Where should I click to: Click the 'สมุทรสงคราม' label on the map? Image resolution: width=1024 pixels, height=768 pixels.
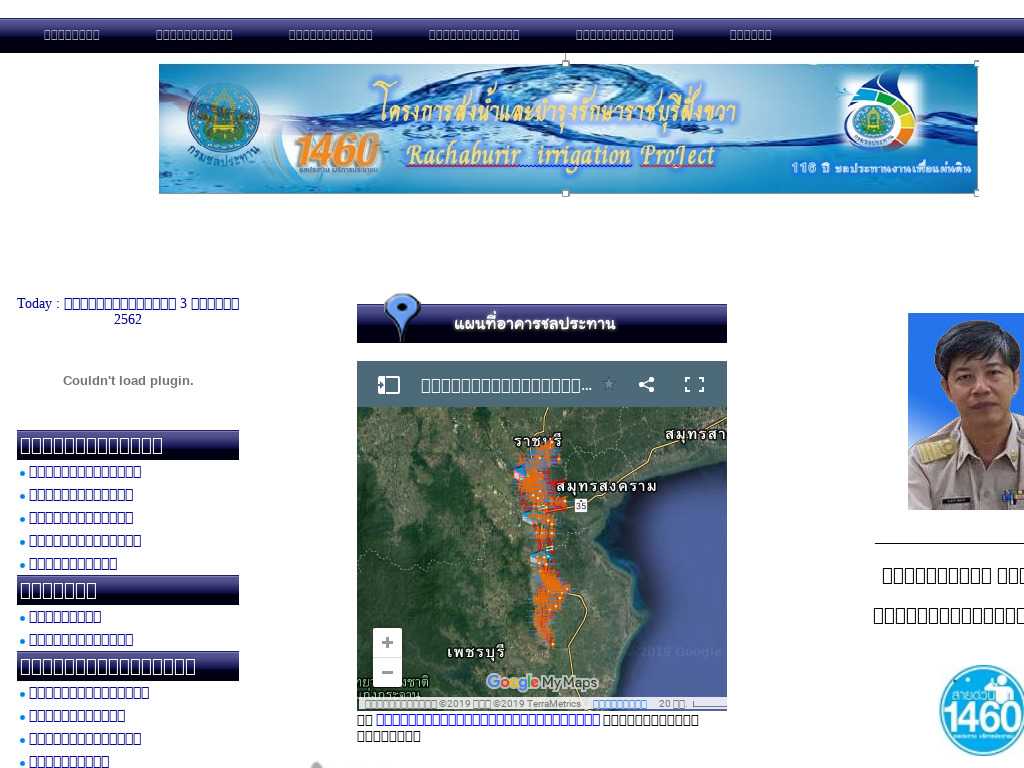point(606,487)
